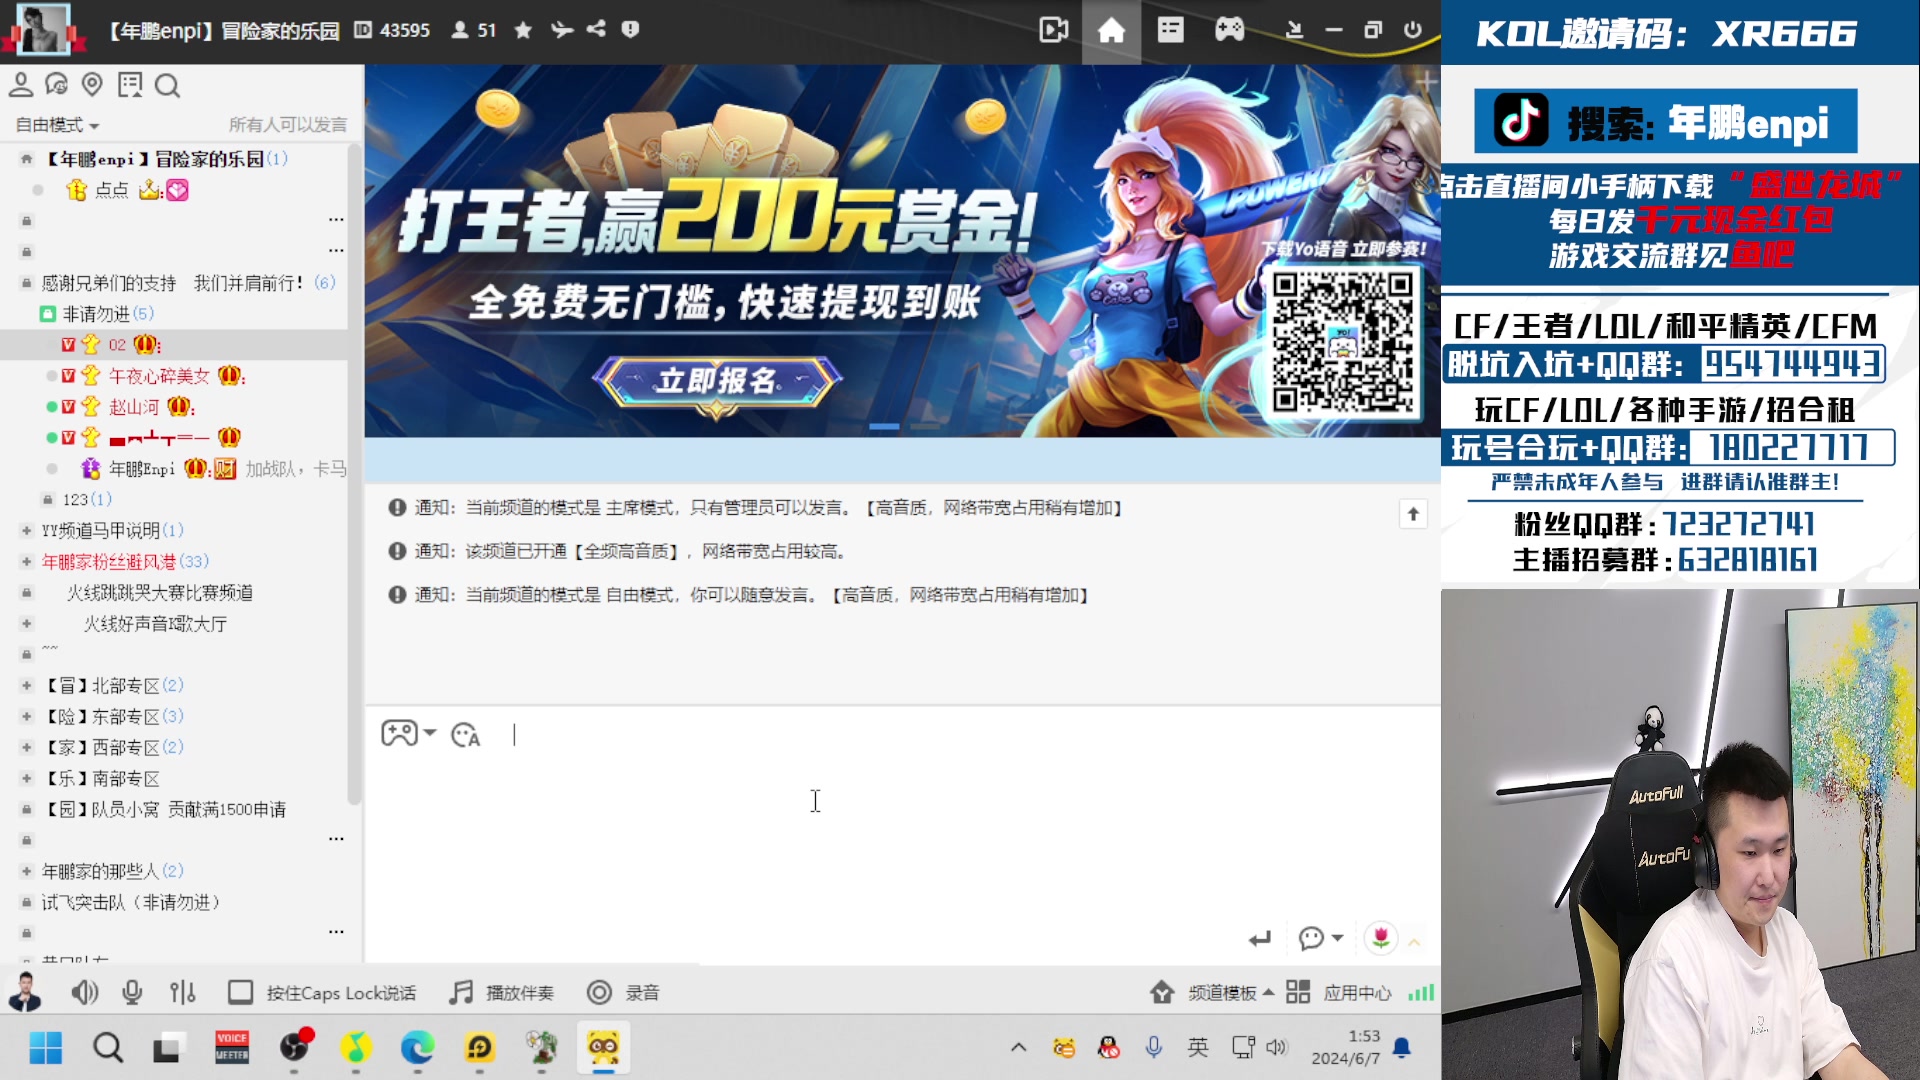
Task: Open the game controller icon in the top bar
Action: click(1229, 30)
